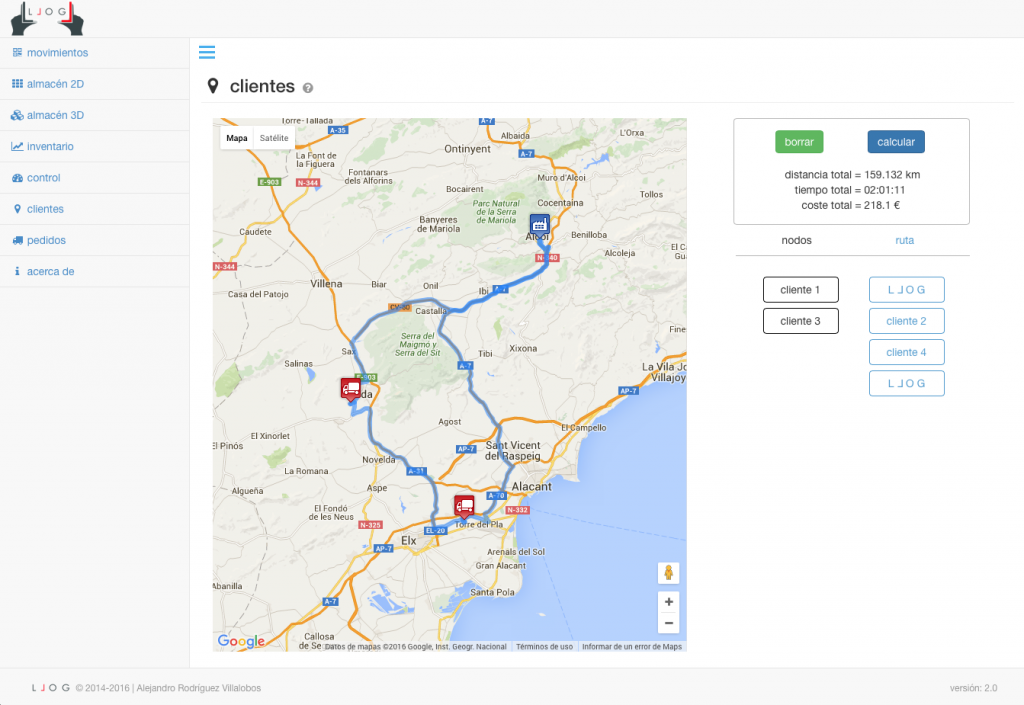Image resolution: width=1024 pixels, height=705 pixels.
Task: Open almacén 3D using its cubes icon
Action: (16, 115)
